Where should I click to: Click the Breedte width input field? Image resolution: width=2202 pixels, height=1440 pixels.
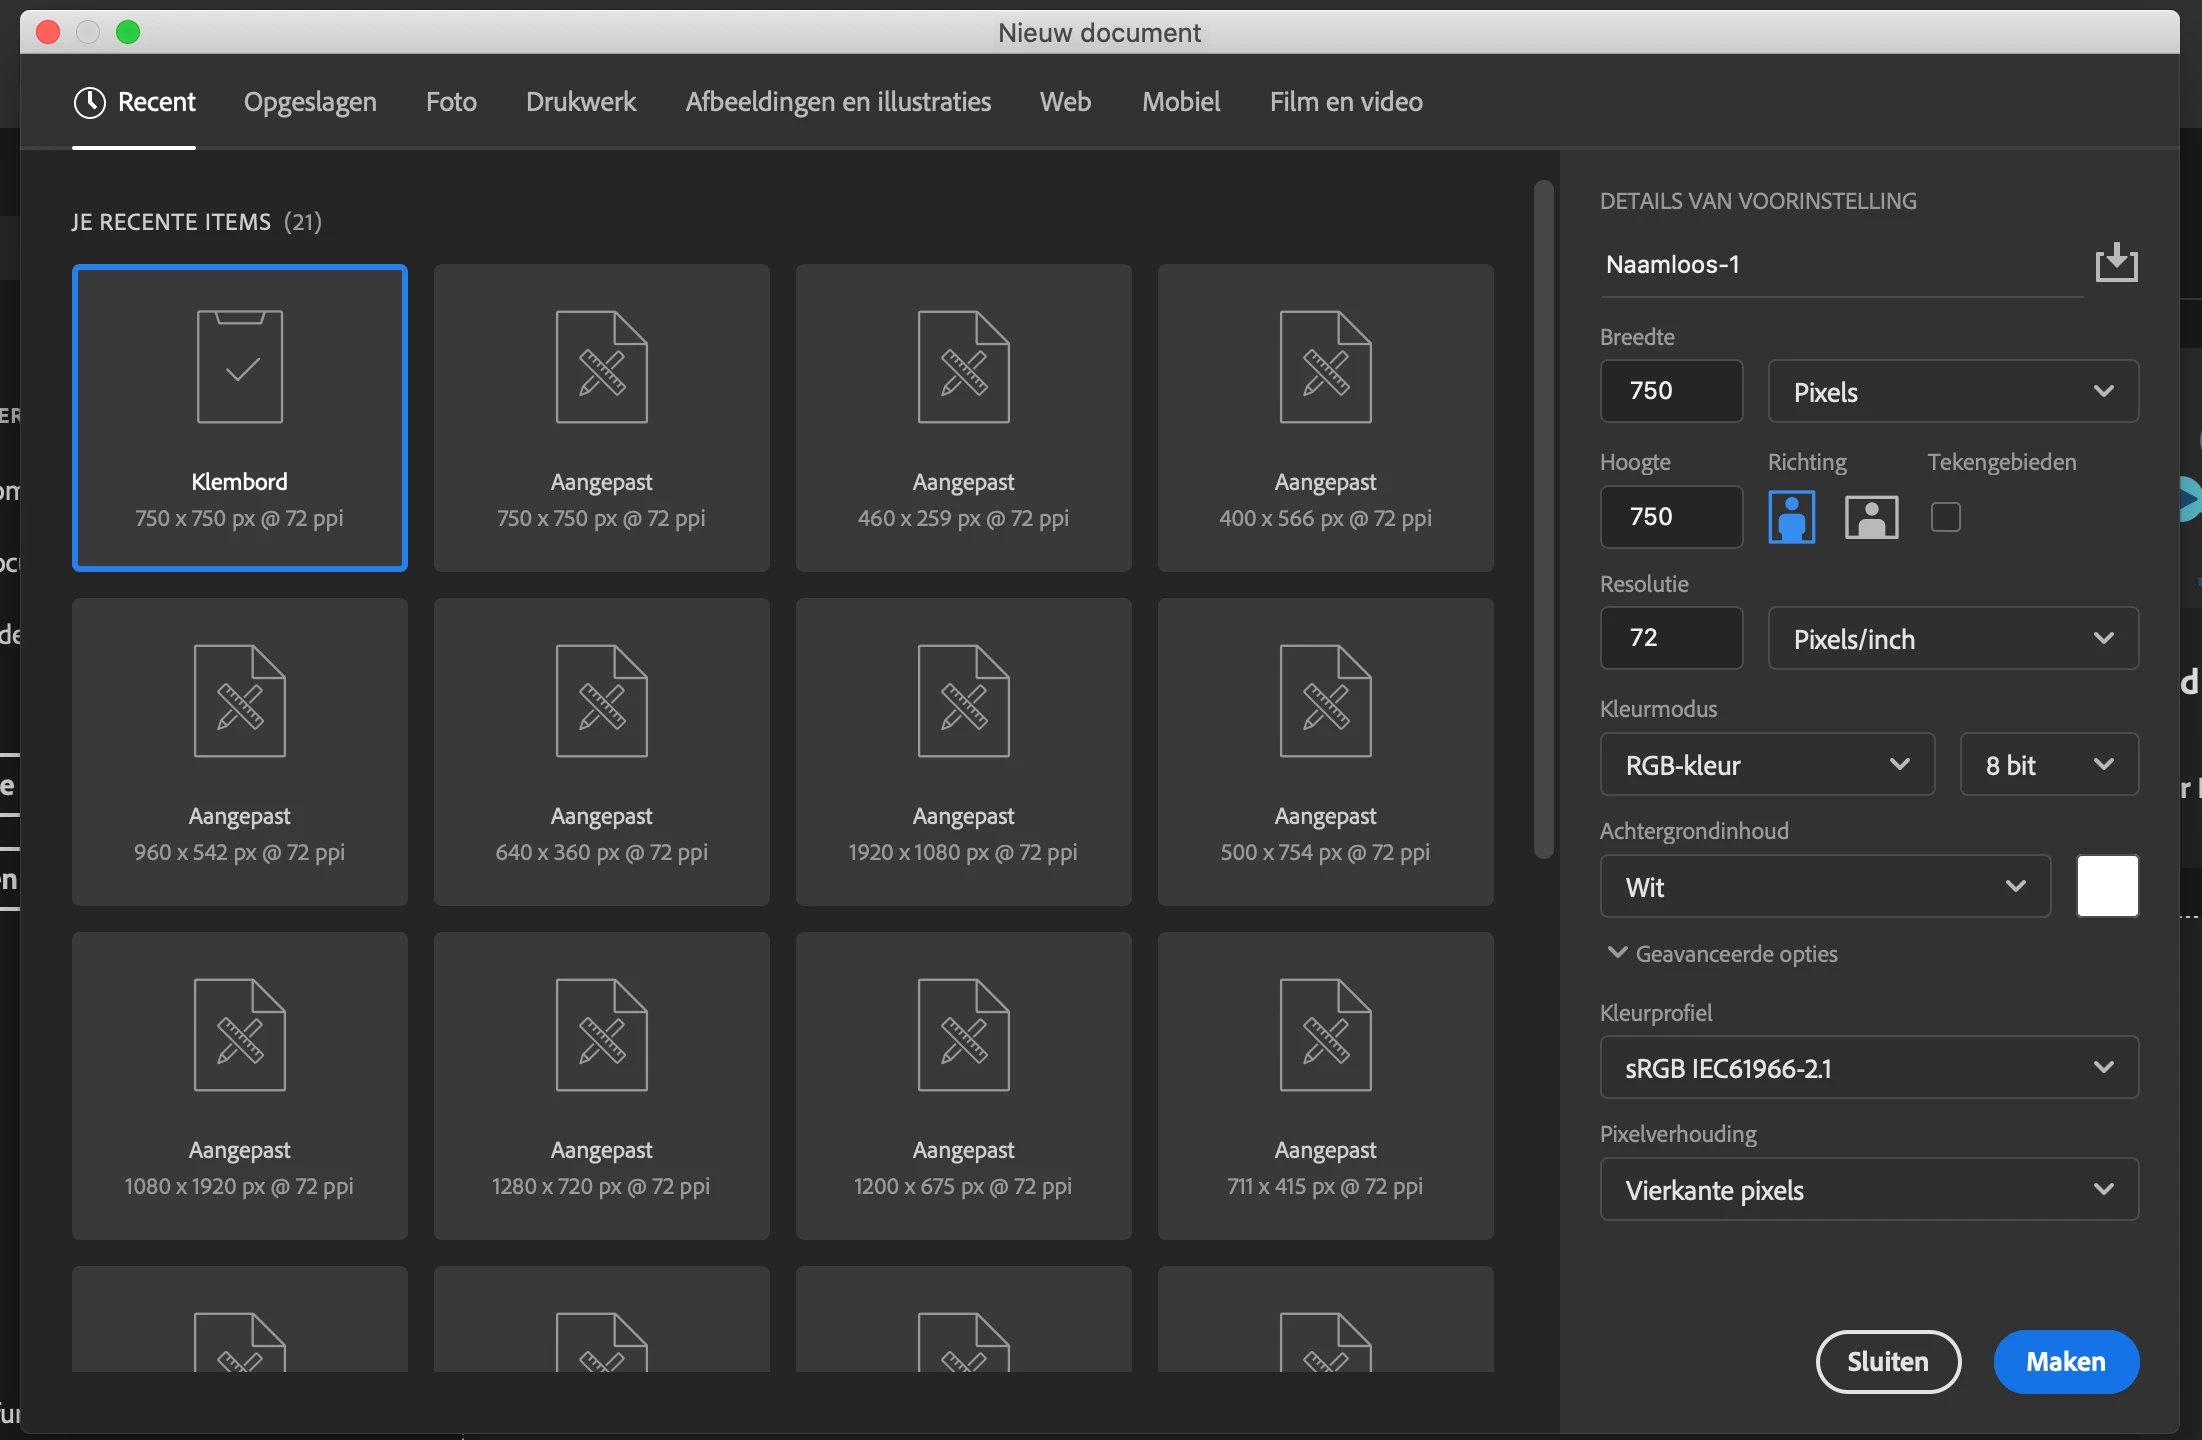coord(1670,391)
